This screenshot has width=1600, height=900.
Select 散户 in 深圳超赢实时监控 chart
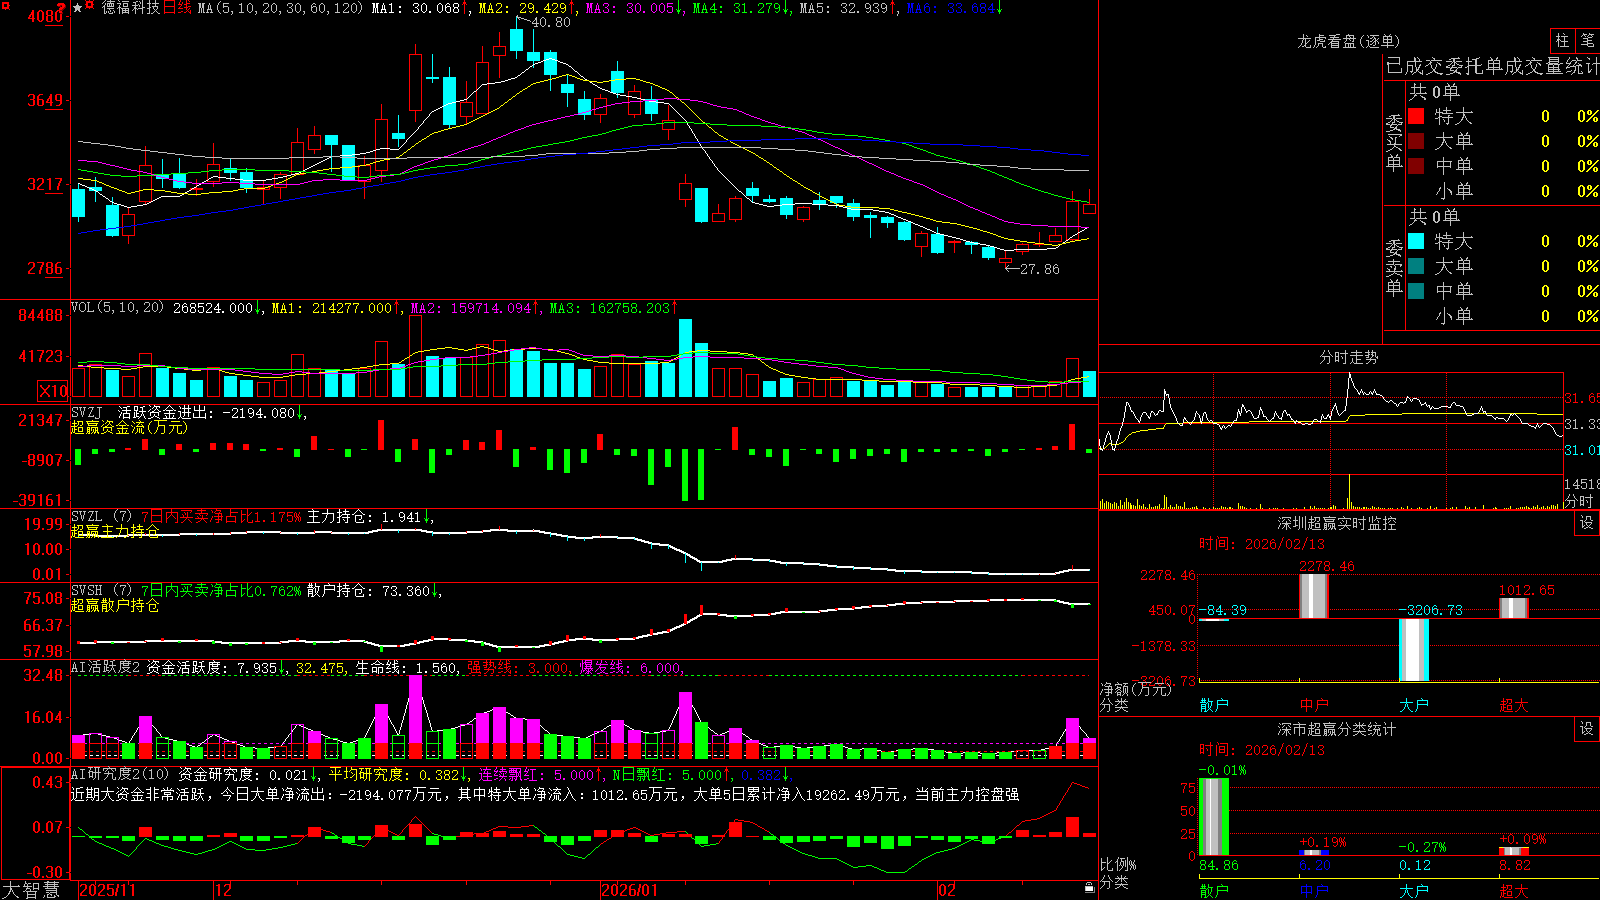(1214, 705)
